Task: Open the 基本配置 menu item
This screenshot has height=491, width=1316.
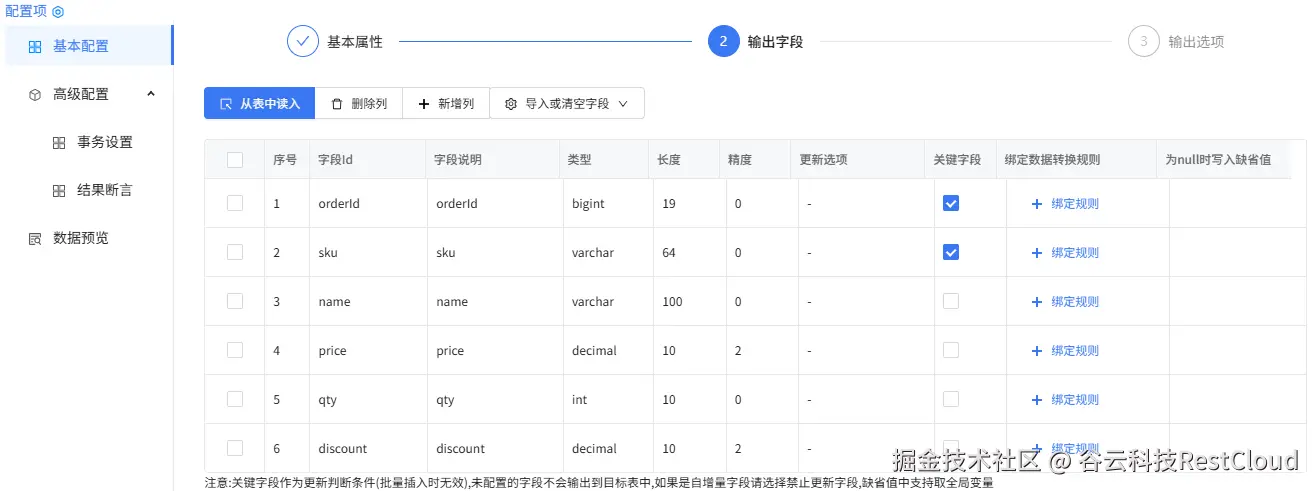Action: 88,46
